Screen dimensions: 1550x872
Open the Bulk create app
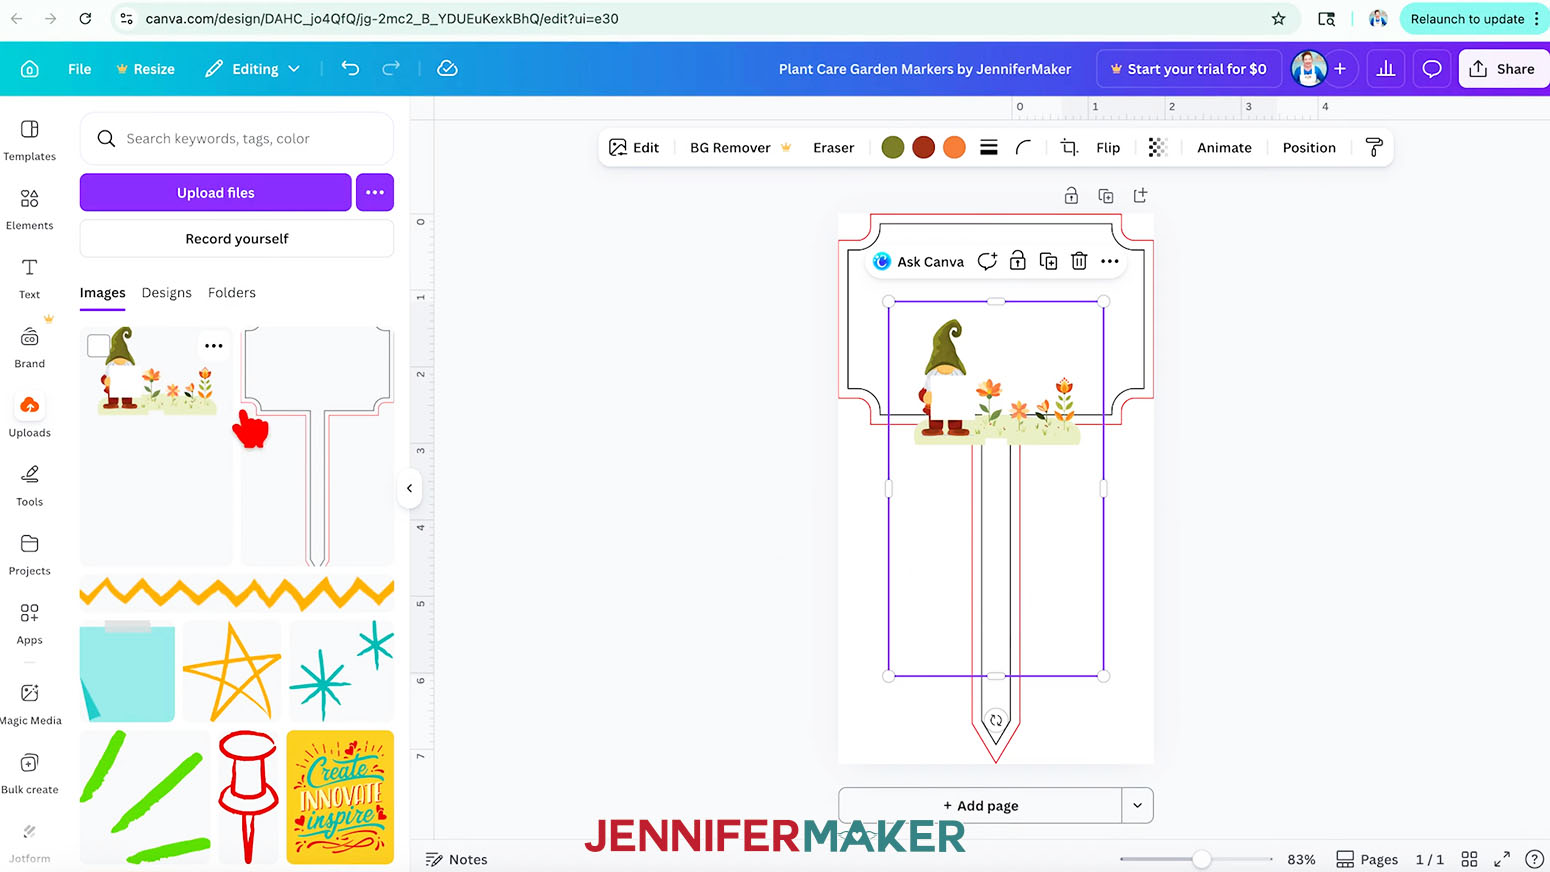30,773
